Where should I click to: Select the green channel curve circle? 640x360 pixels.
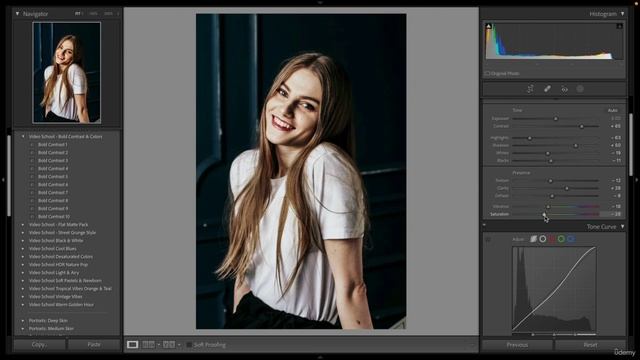(x=561, y=239)
